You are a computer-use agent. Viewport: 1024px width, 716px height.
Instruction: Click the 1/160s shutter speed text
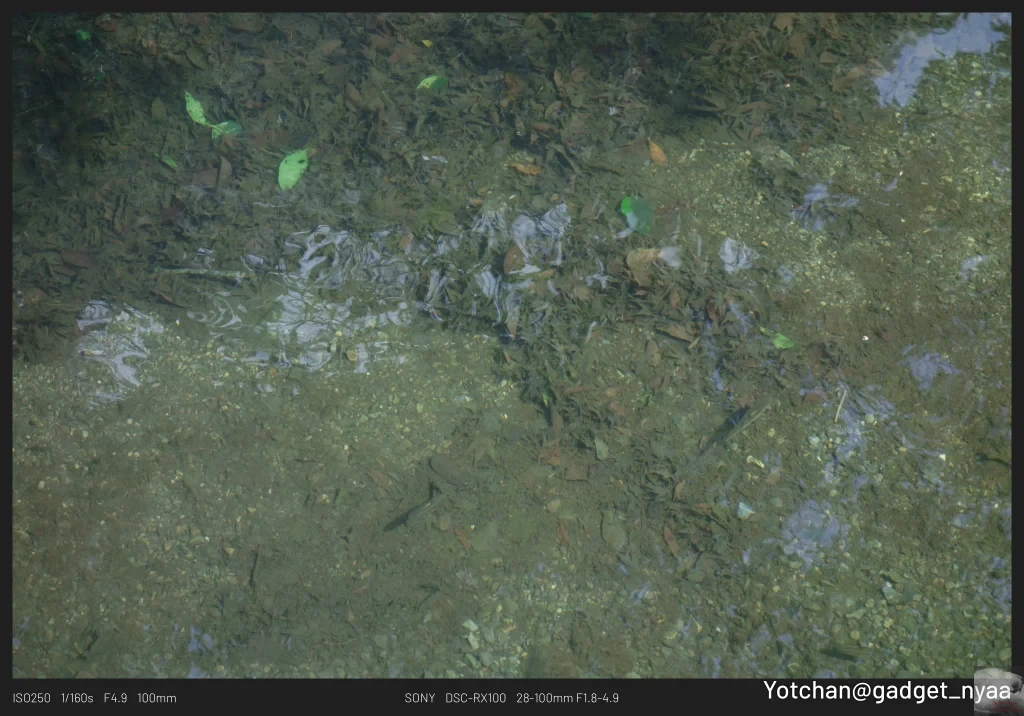[77, 697]
